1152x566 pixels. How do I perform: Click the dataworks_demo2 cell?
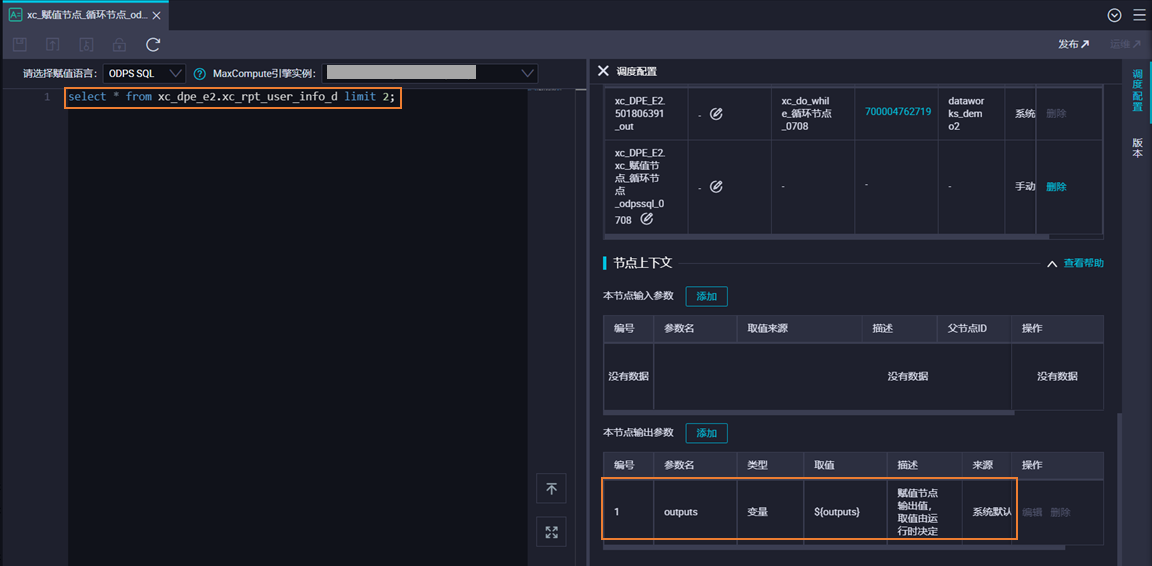(x=971, y=114)
